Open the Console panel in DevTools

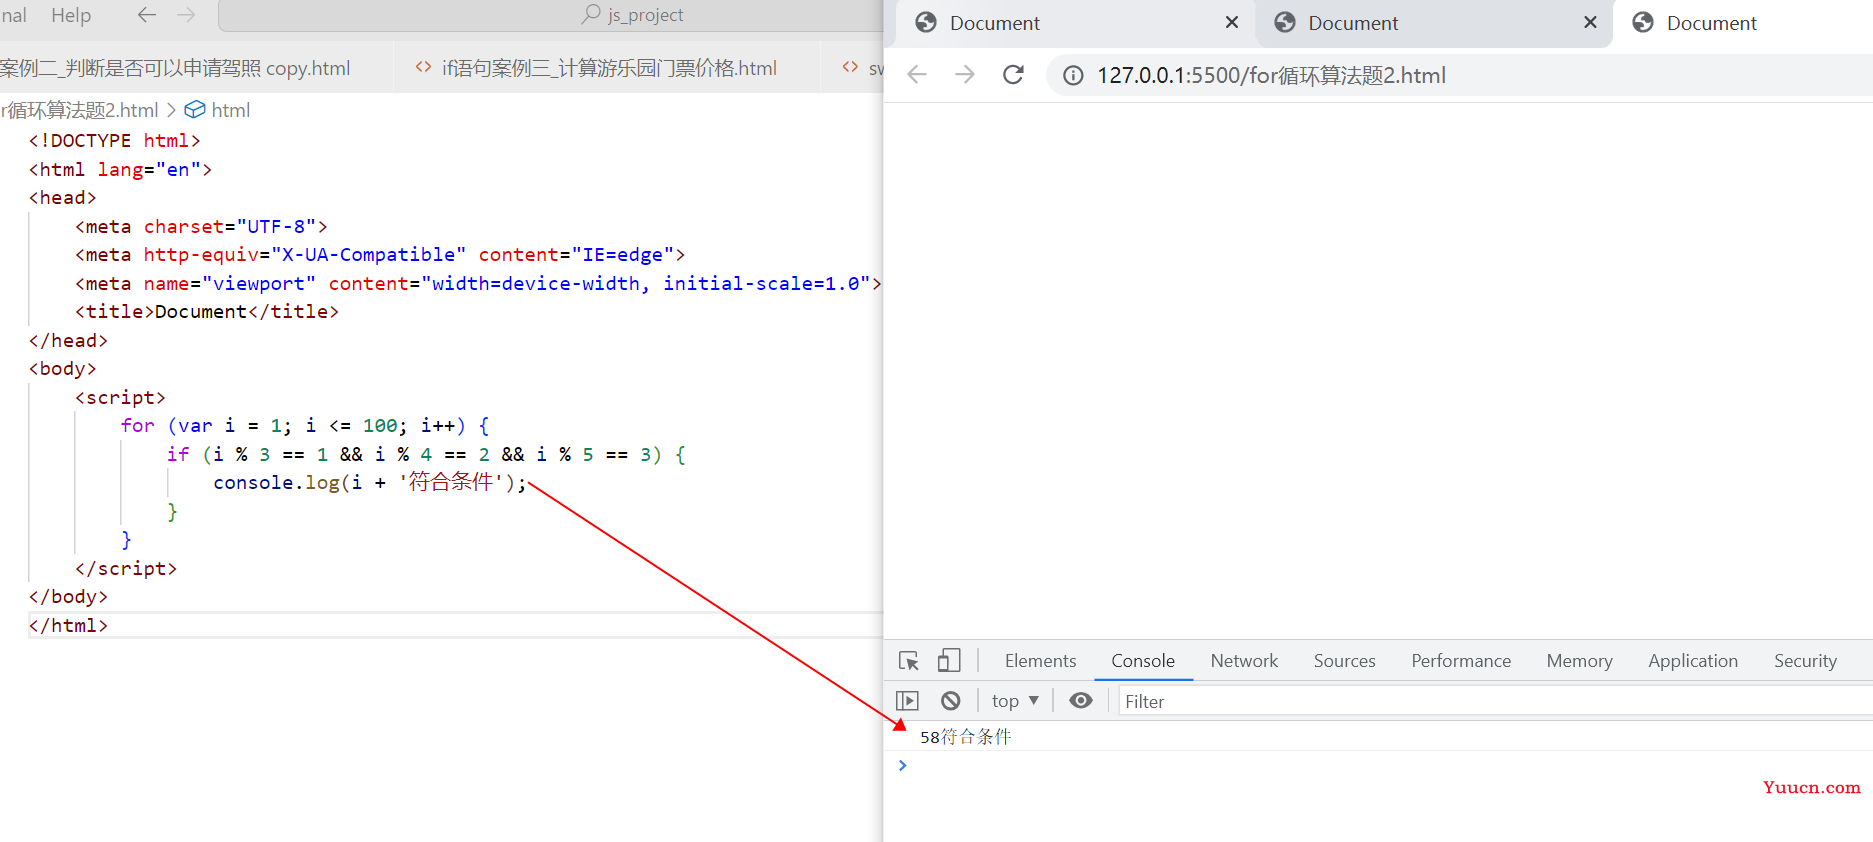coord(1143,661)
